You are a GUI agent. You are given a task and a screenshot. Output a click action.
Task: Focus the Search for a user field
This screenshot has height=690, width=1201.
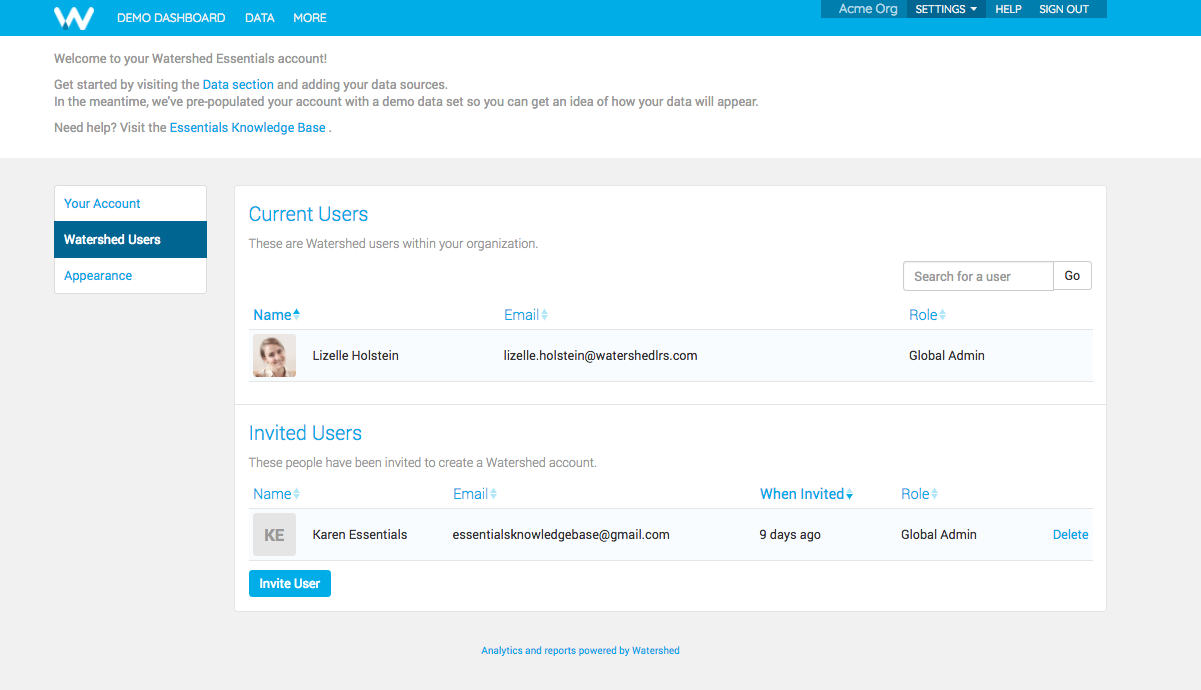[x=978, y=276]
